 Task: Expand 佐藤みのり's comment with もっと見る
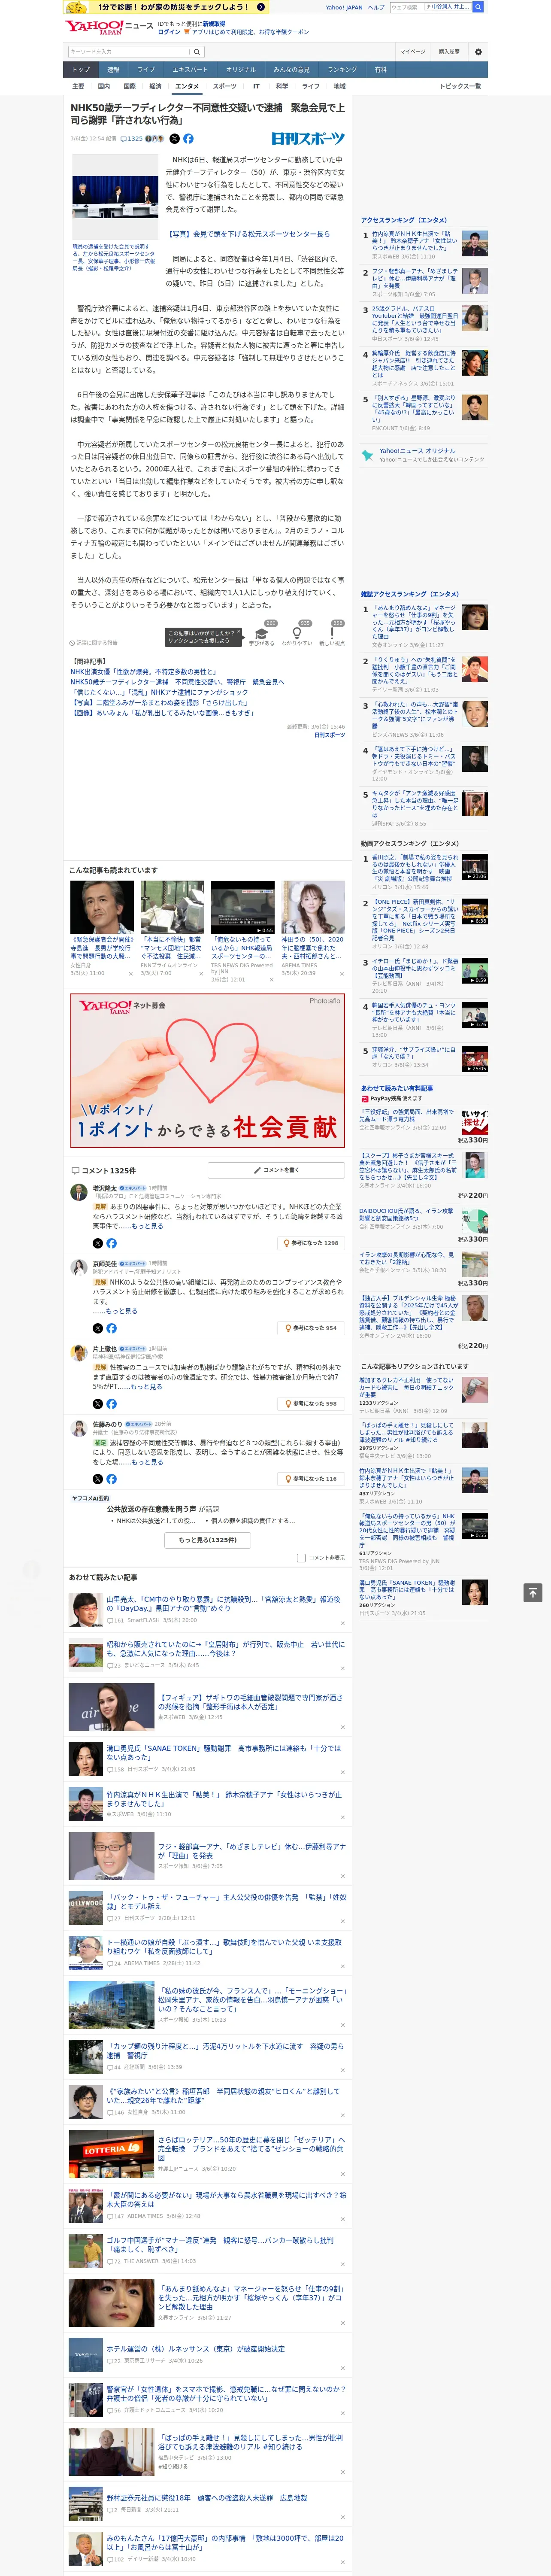point(147,1461)
